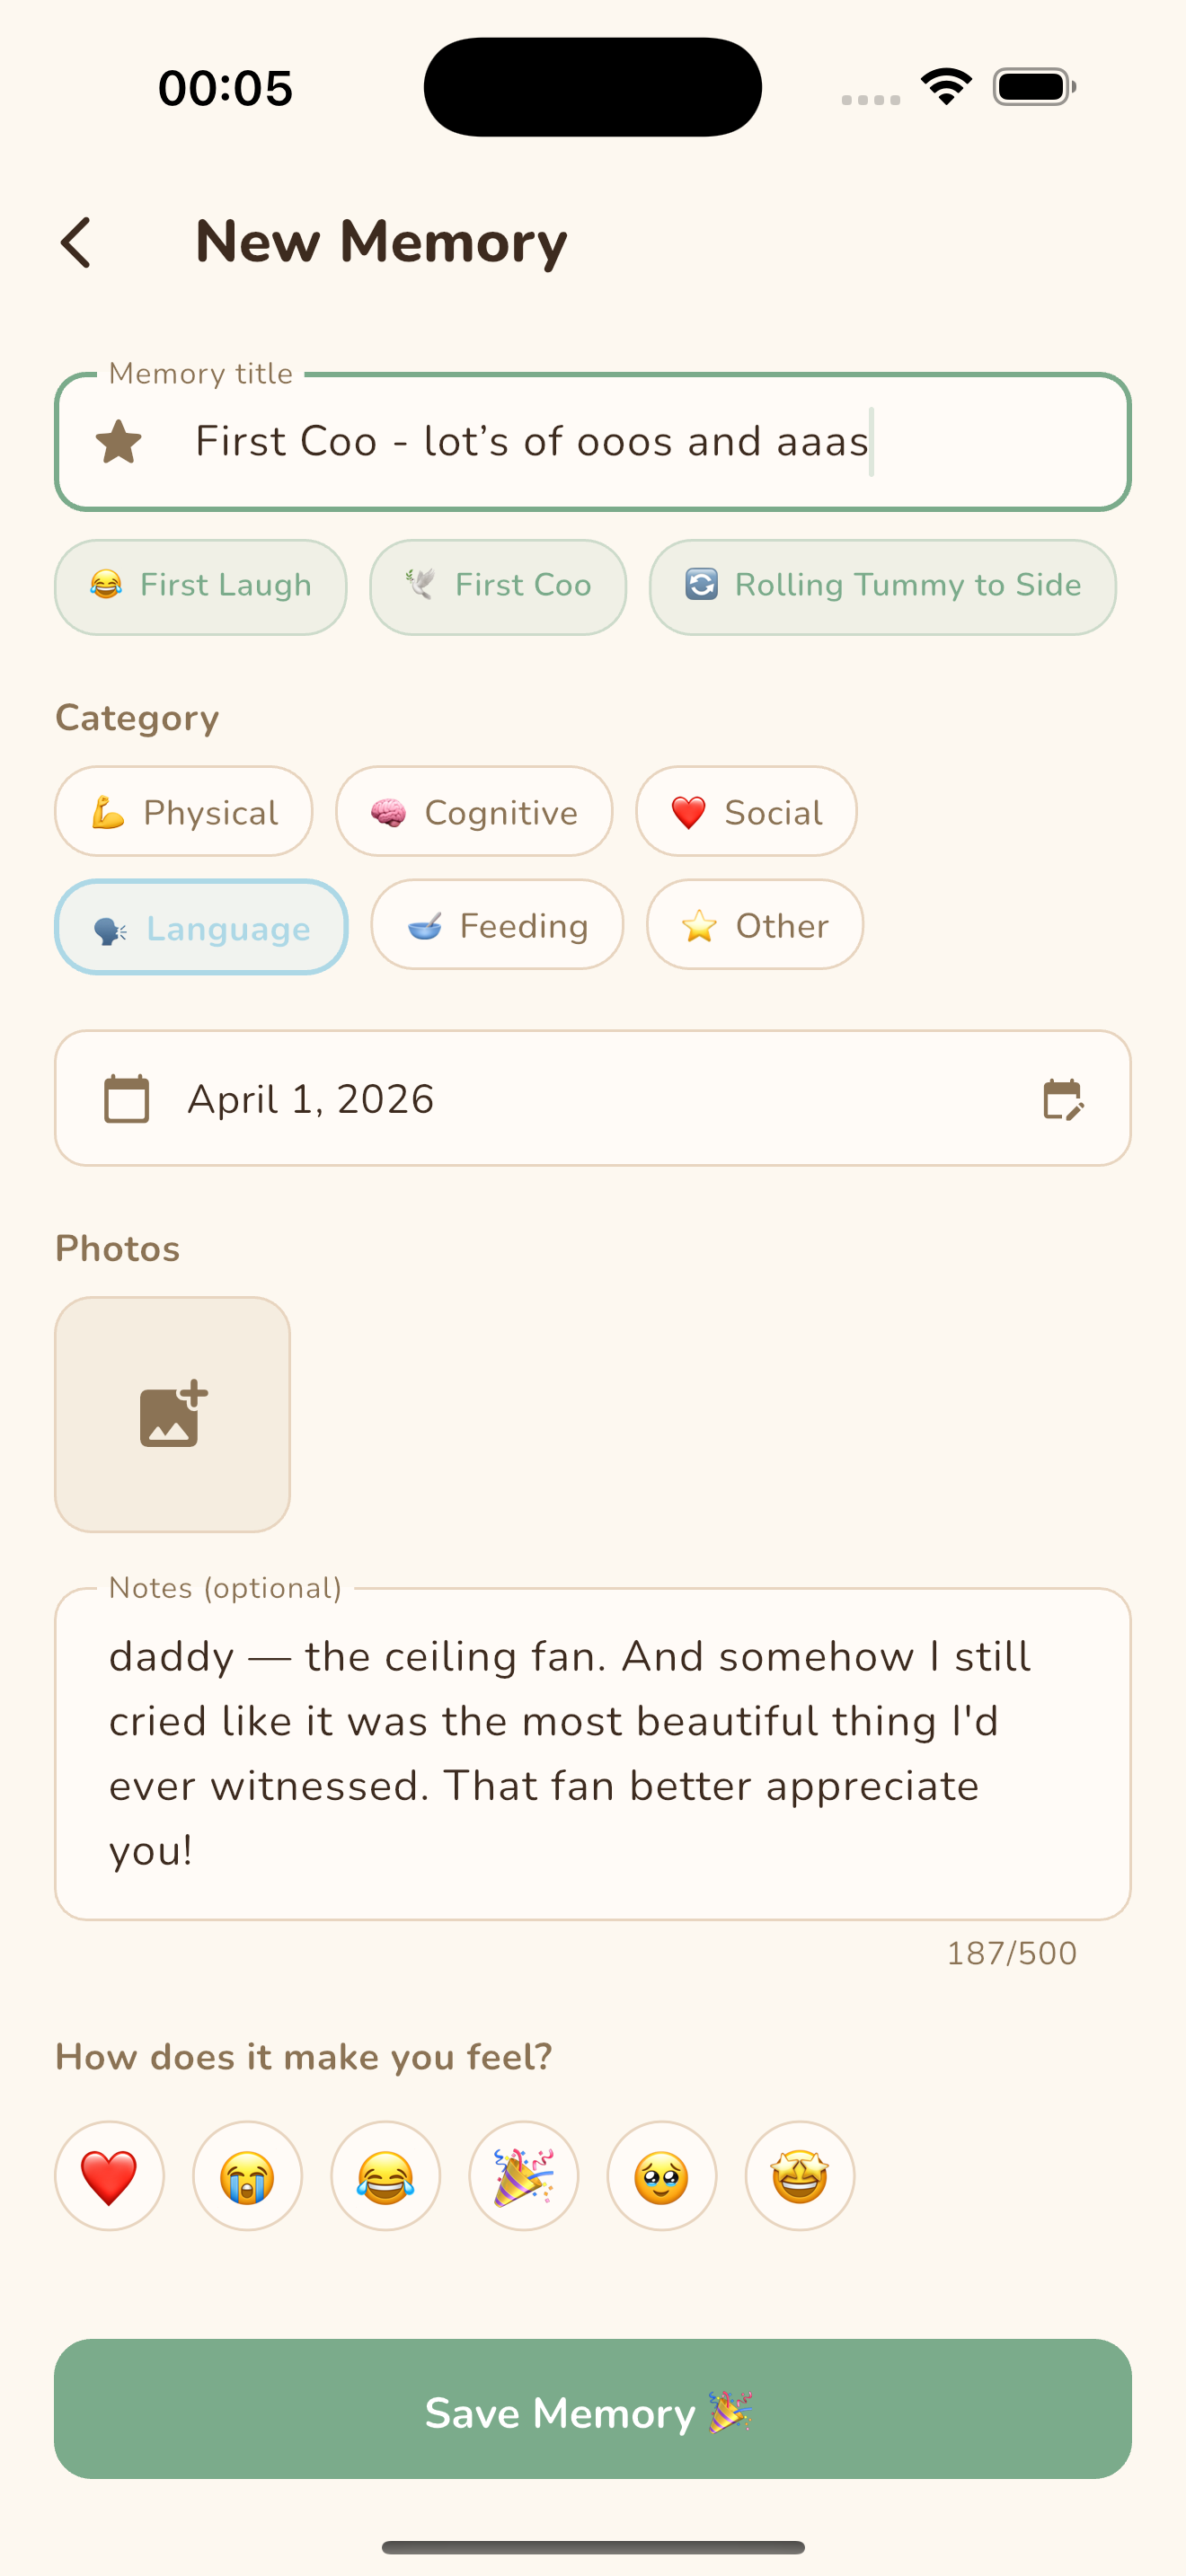The width and height of the screenshot is (1186, 2576).
Task: Toggle the Language category chip
Action: (x=201, y=928)
